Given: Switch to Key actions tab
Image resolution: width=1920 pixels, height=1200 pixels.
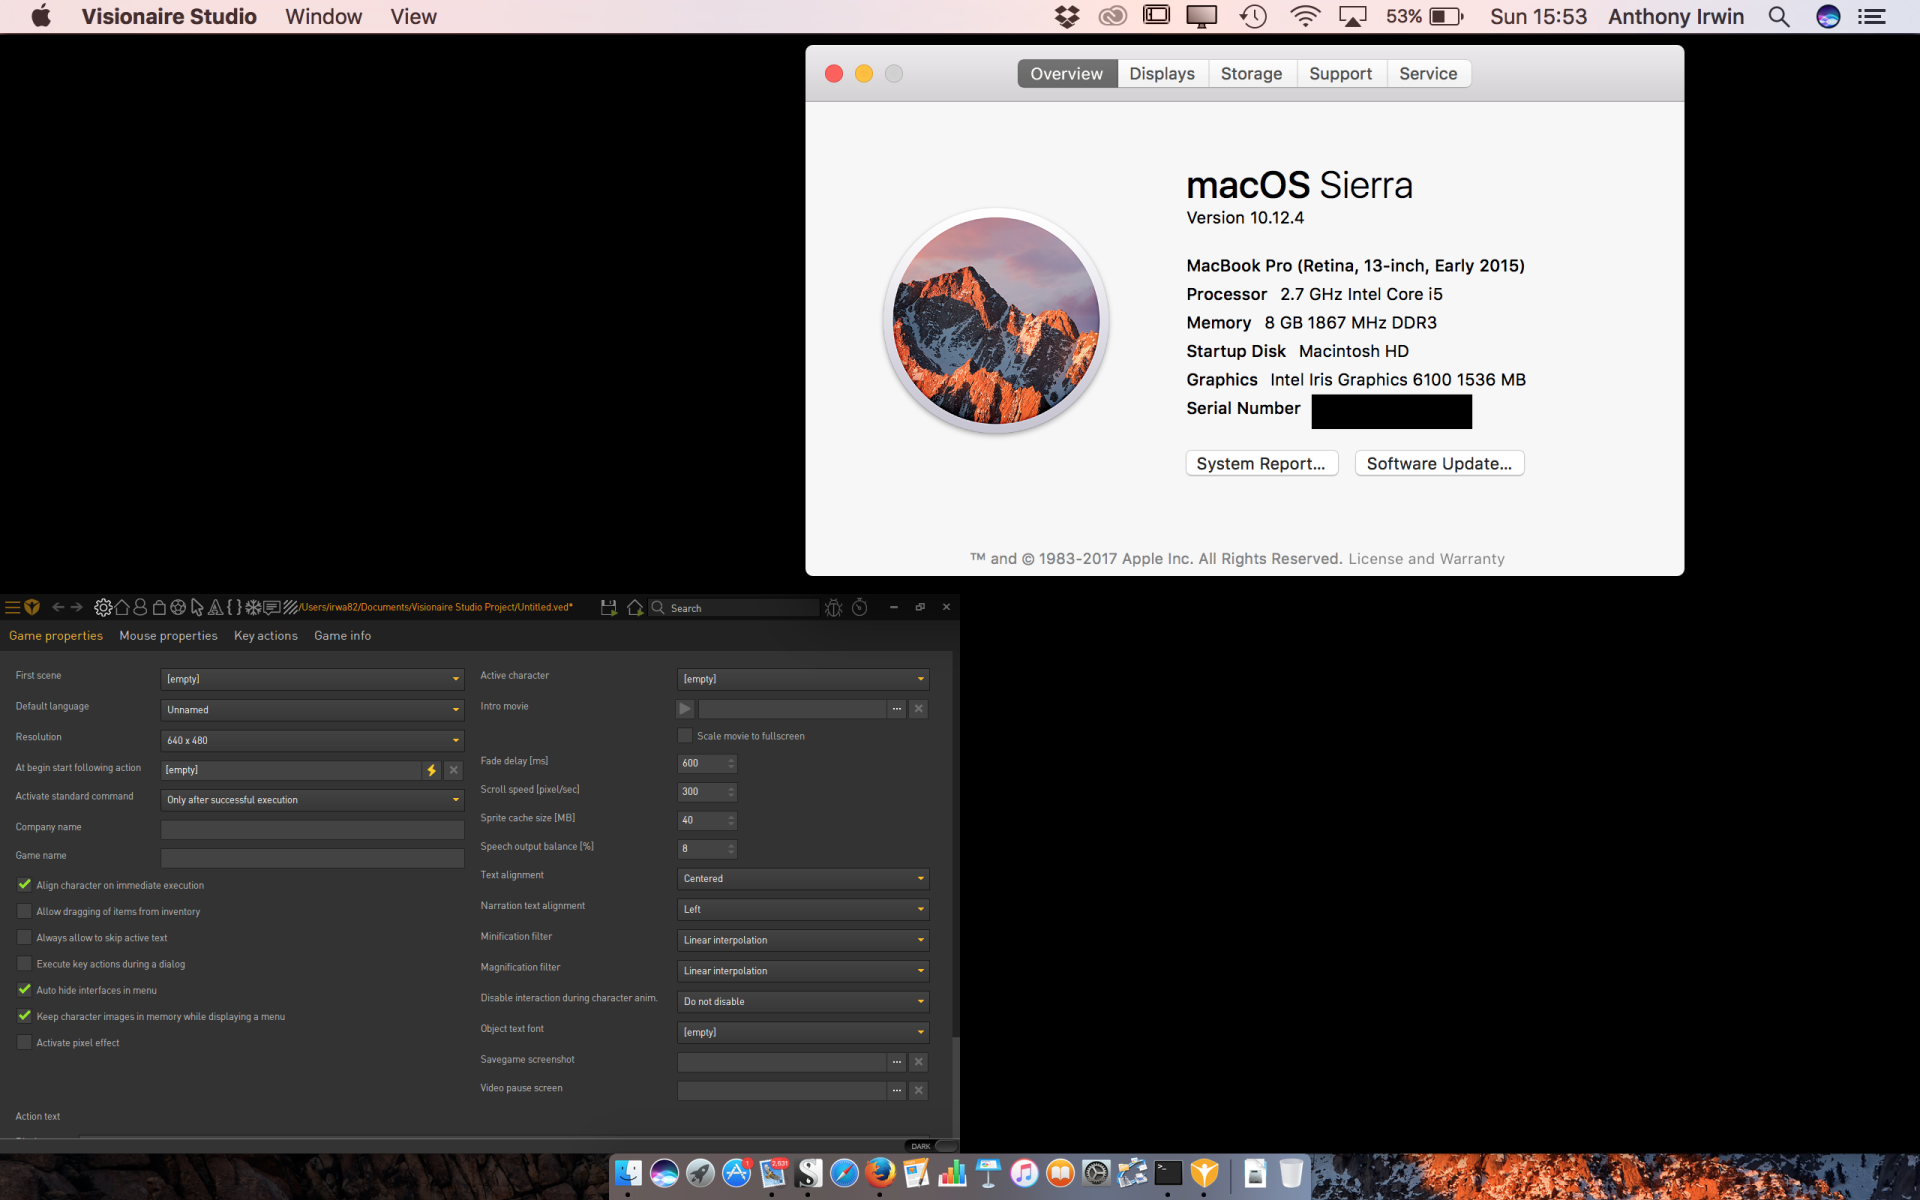Looking at the screenshot, I should [266, 636].
